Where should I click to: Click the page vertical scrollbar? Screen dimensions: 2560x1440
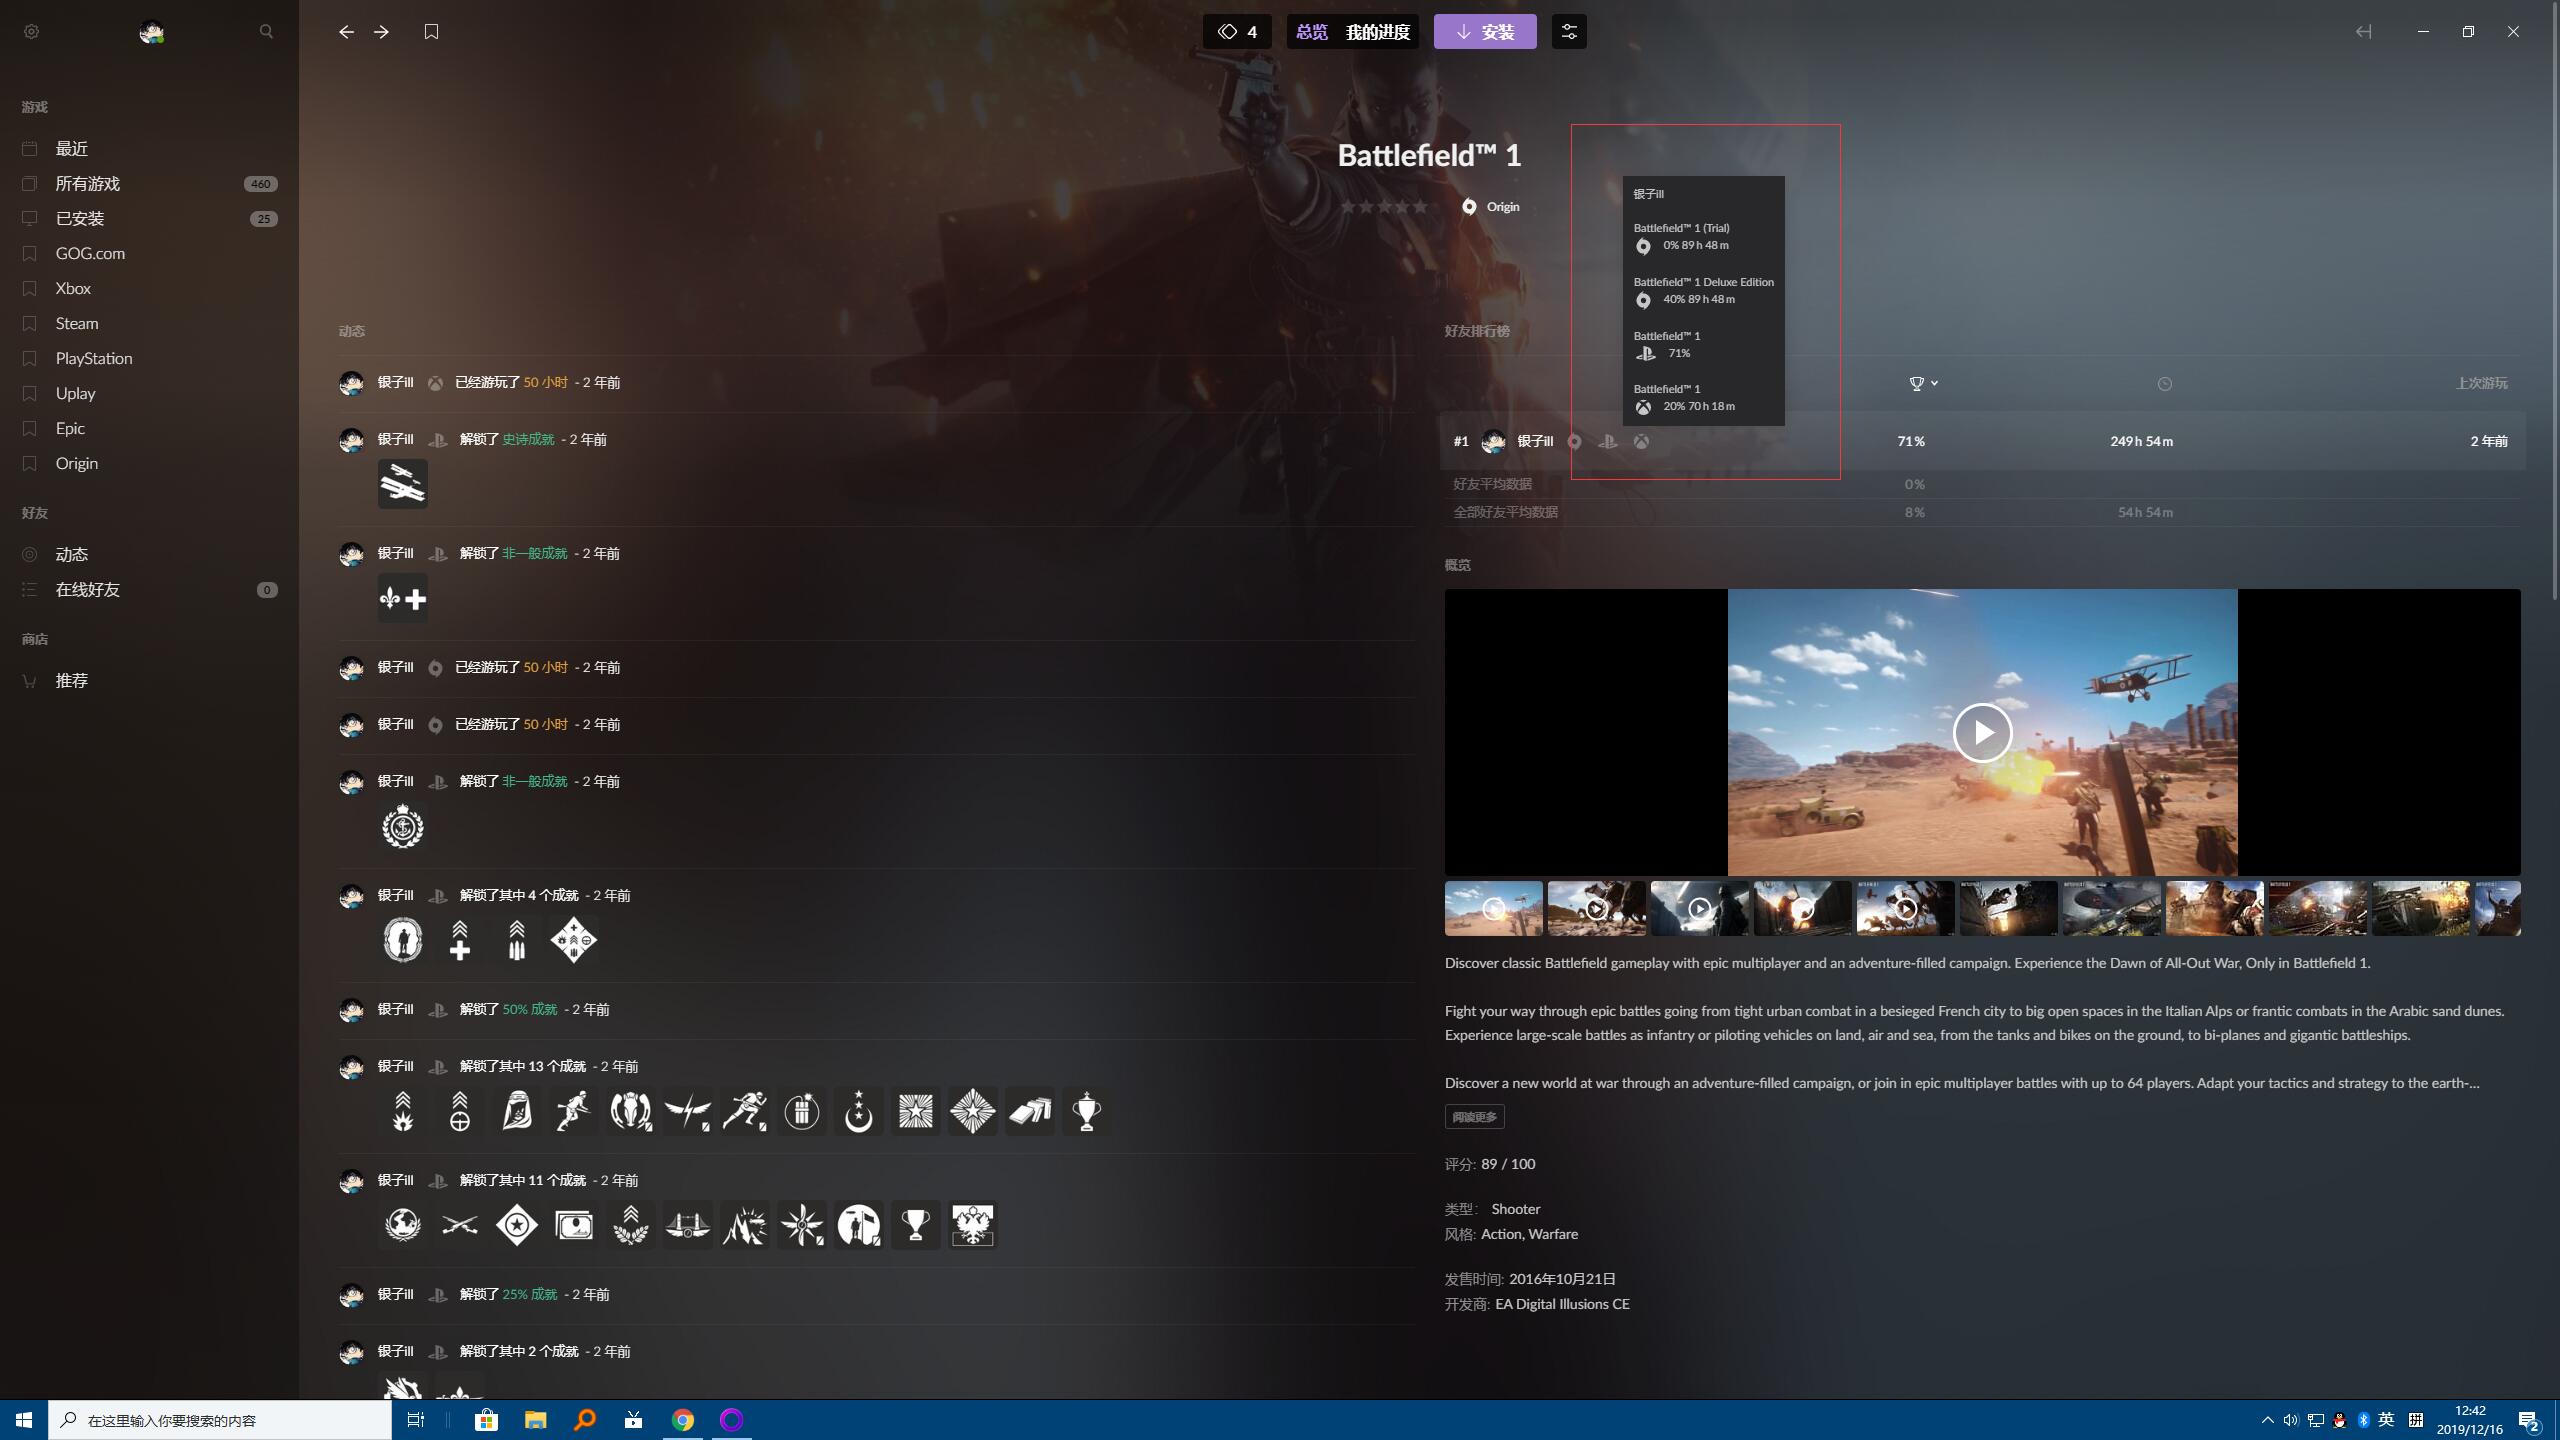pyautogui.click(x=2555, y=300)
